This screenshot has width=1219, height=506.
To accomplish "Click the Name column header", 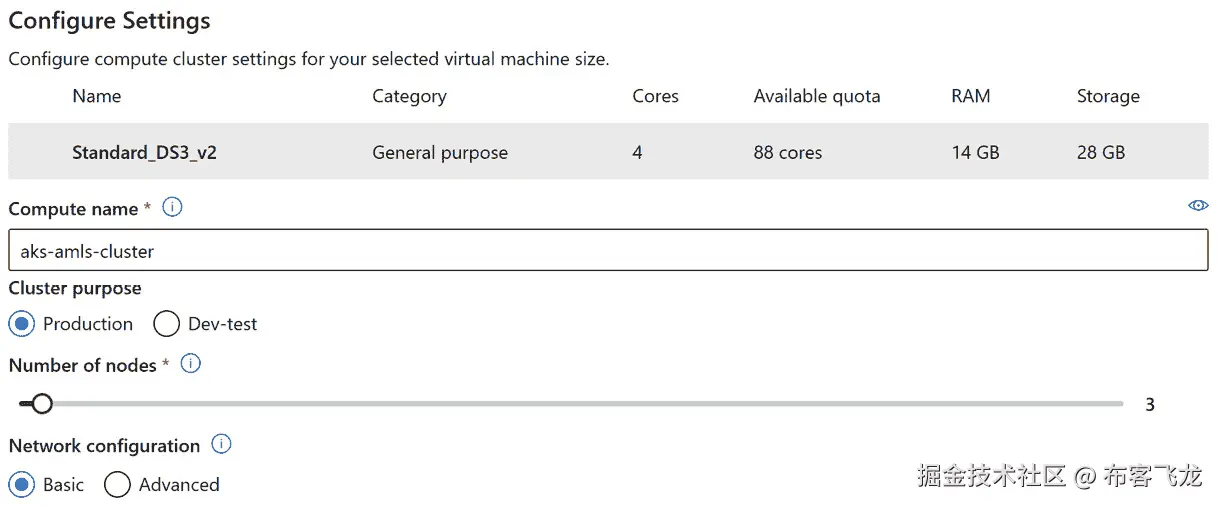I will point(97,96).
